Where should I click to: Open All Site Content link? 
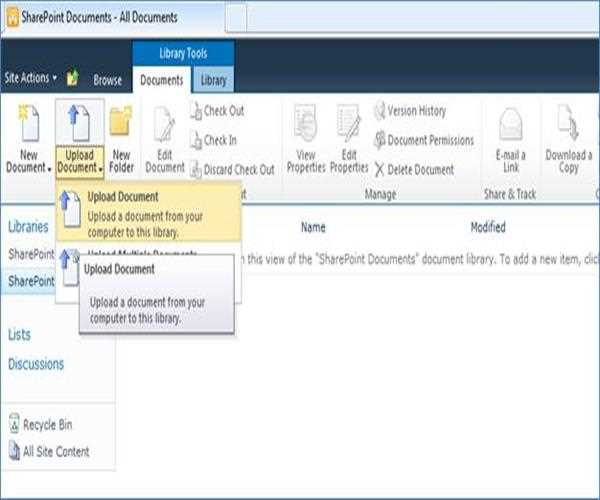(x=54, y=451)
